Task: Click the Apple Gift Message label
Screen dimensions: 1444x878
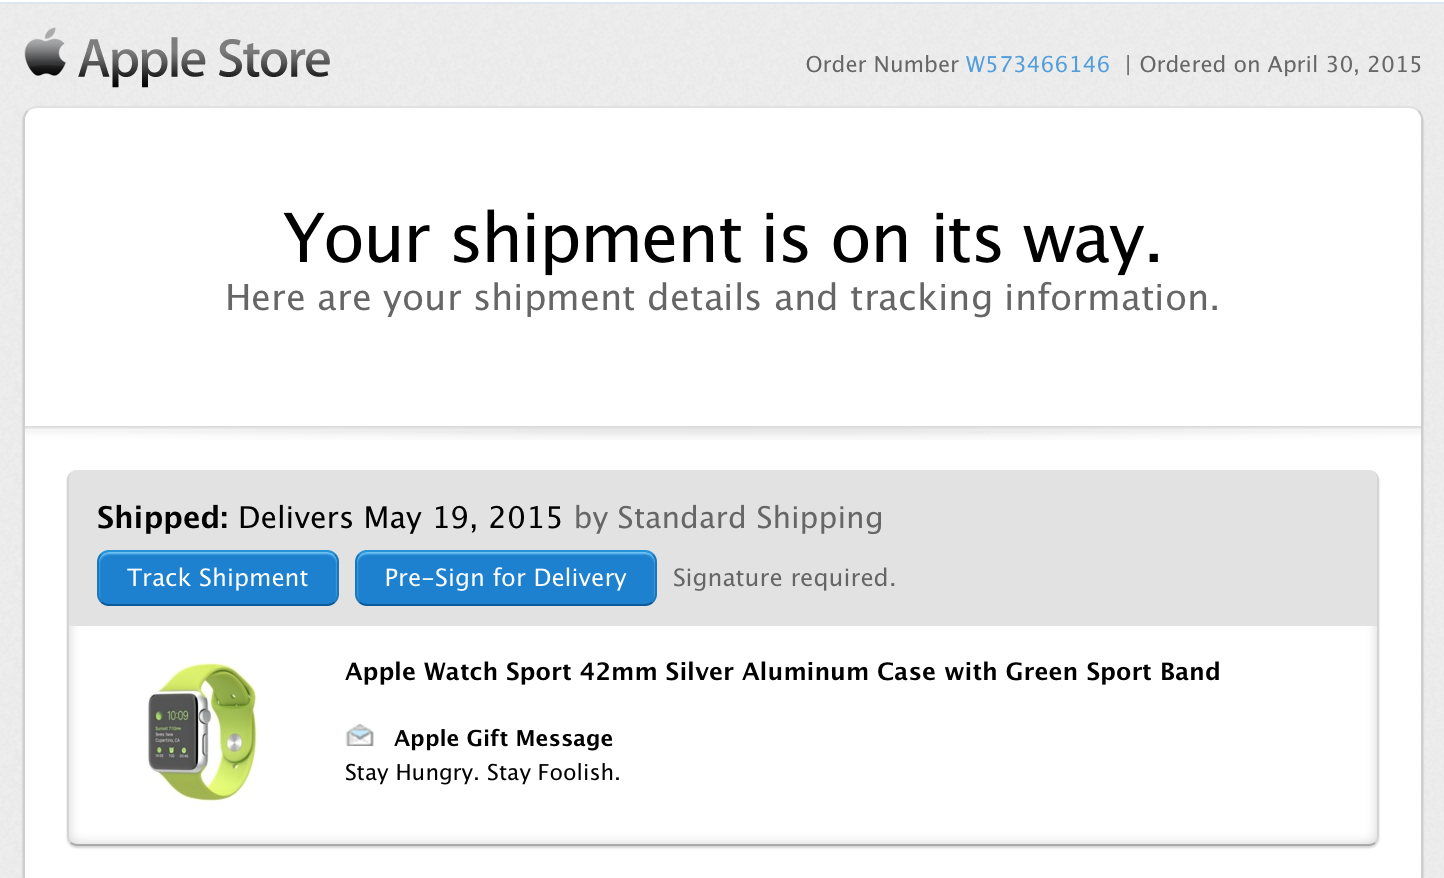Action: click(x=503, y=738)
